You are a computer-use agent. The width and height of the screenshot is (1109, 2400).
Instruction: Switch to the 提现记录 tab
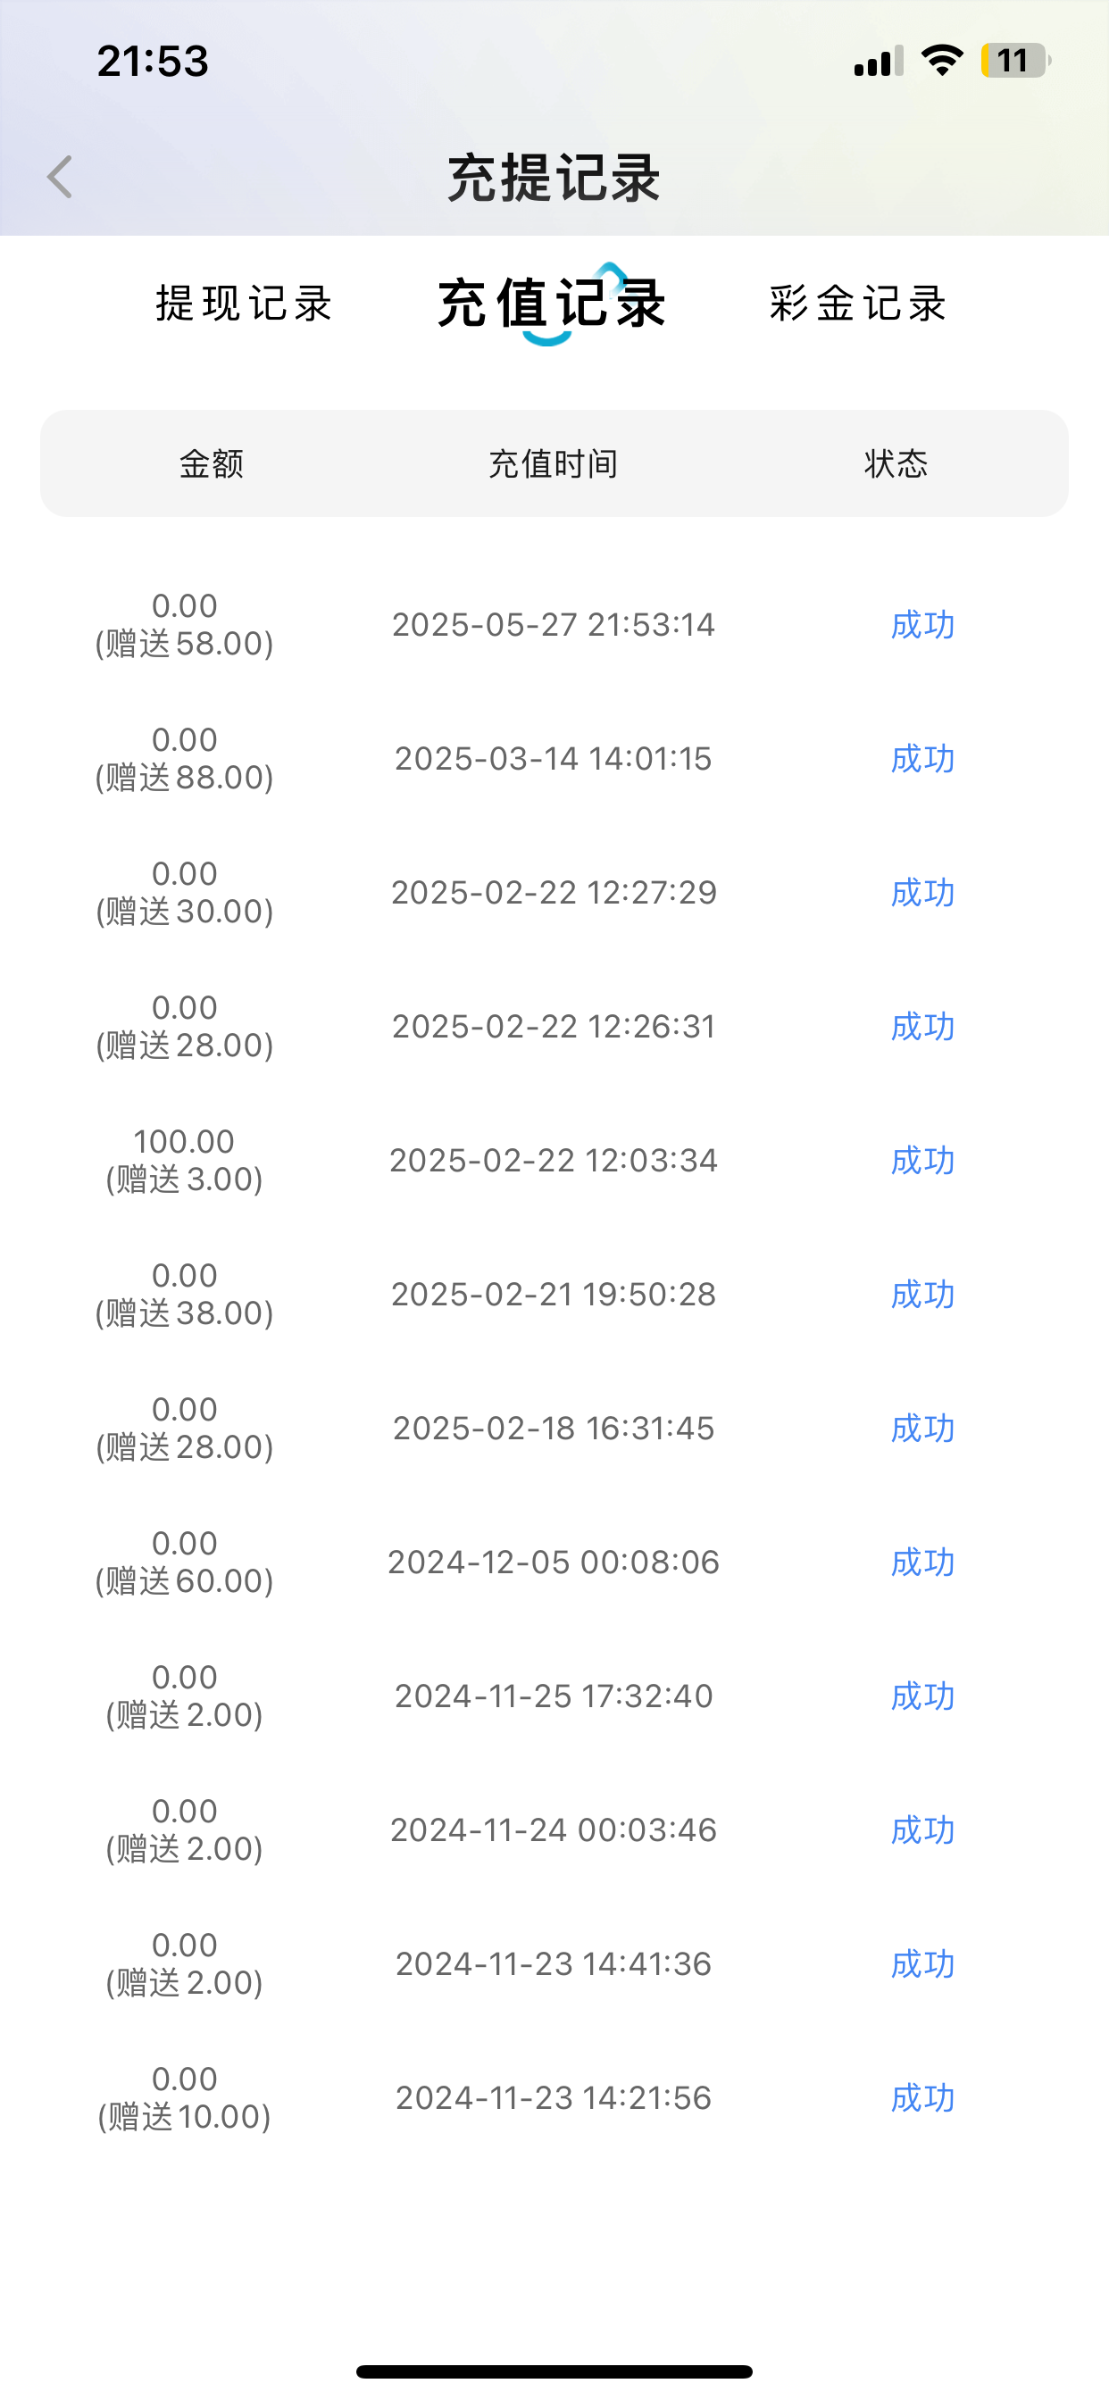244,303
